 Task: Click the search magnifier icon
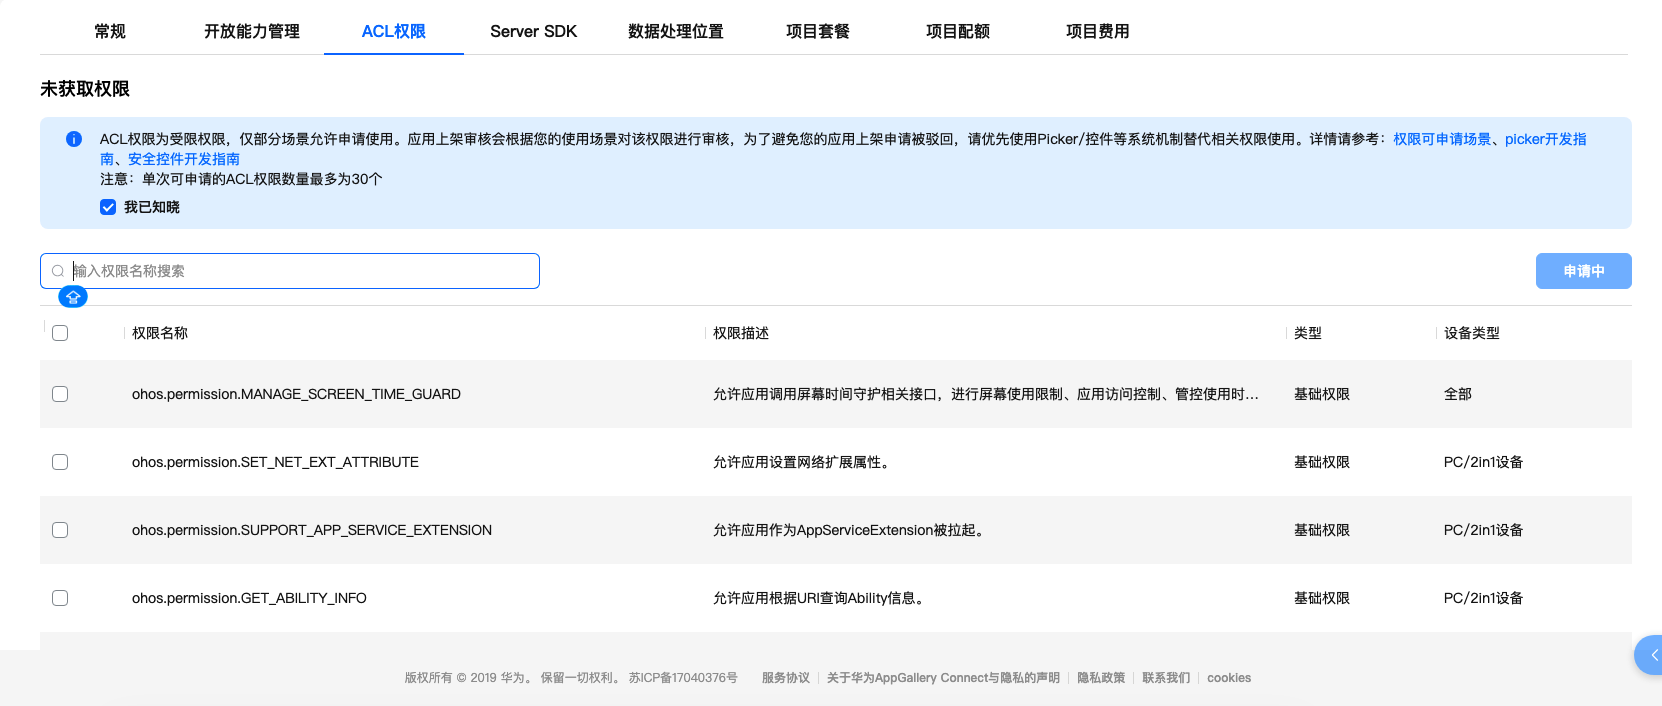click(58, 271)
